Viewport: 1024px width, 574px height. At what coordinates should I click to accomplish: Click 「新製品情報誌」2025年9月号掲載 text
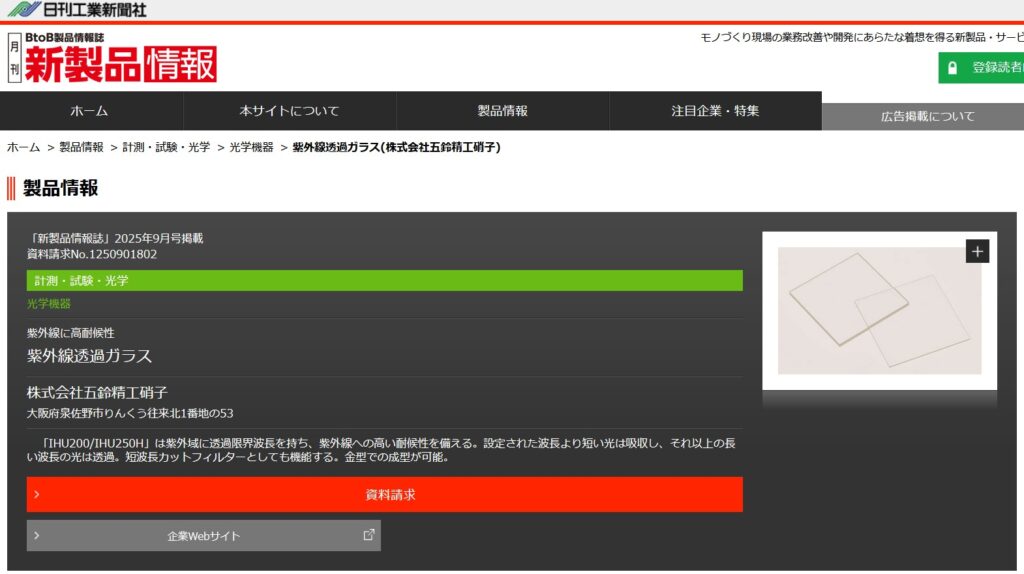[116, 238]
